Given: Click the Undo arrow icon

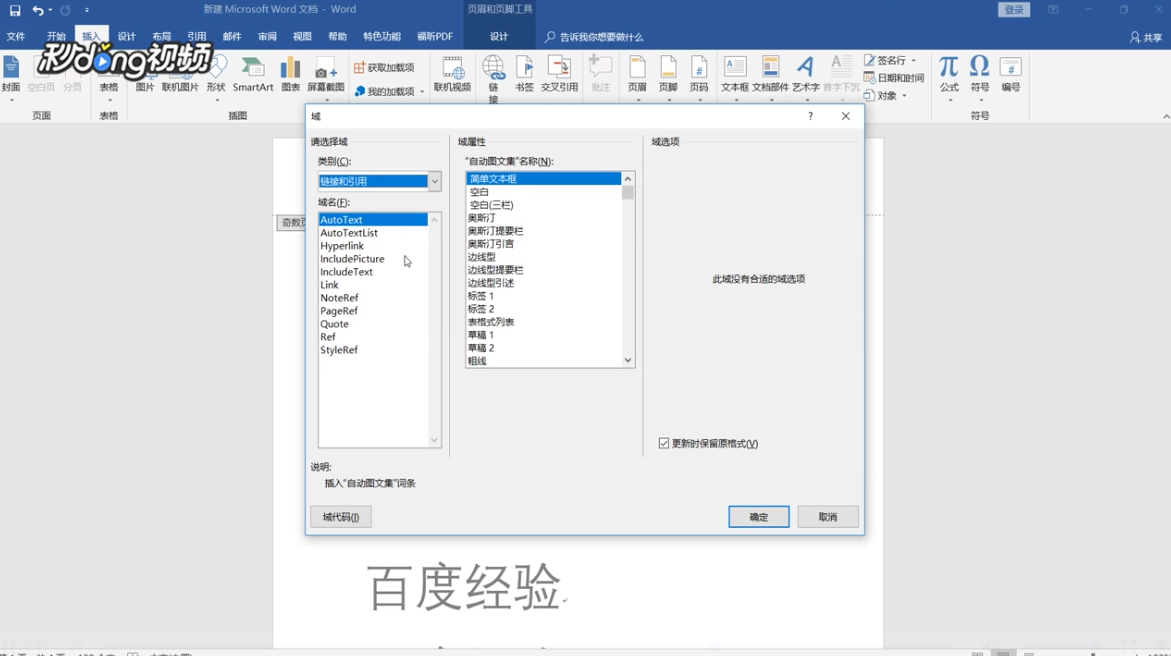Looking at the screenshot, I should (x=37, y=10).
